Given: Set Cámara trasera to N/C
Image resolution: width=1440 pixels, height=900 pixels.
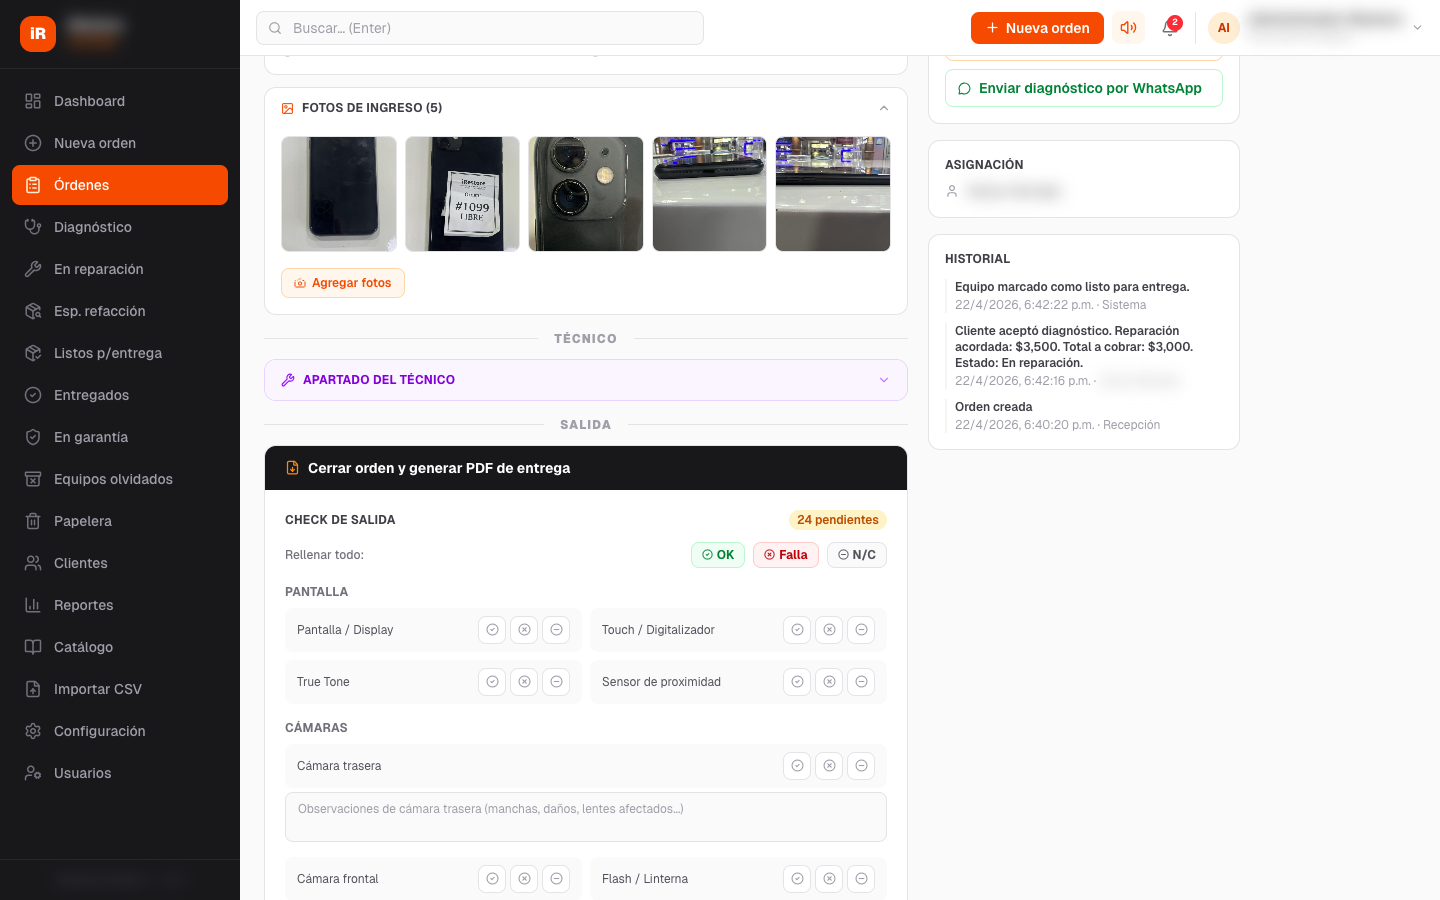Looking at the screenshot, I should pos(861,766).
